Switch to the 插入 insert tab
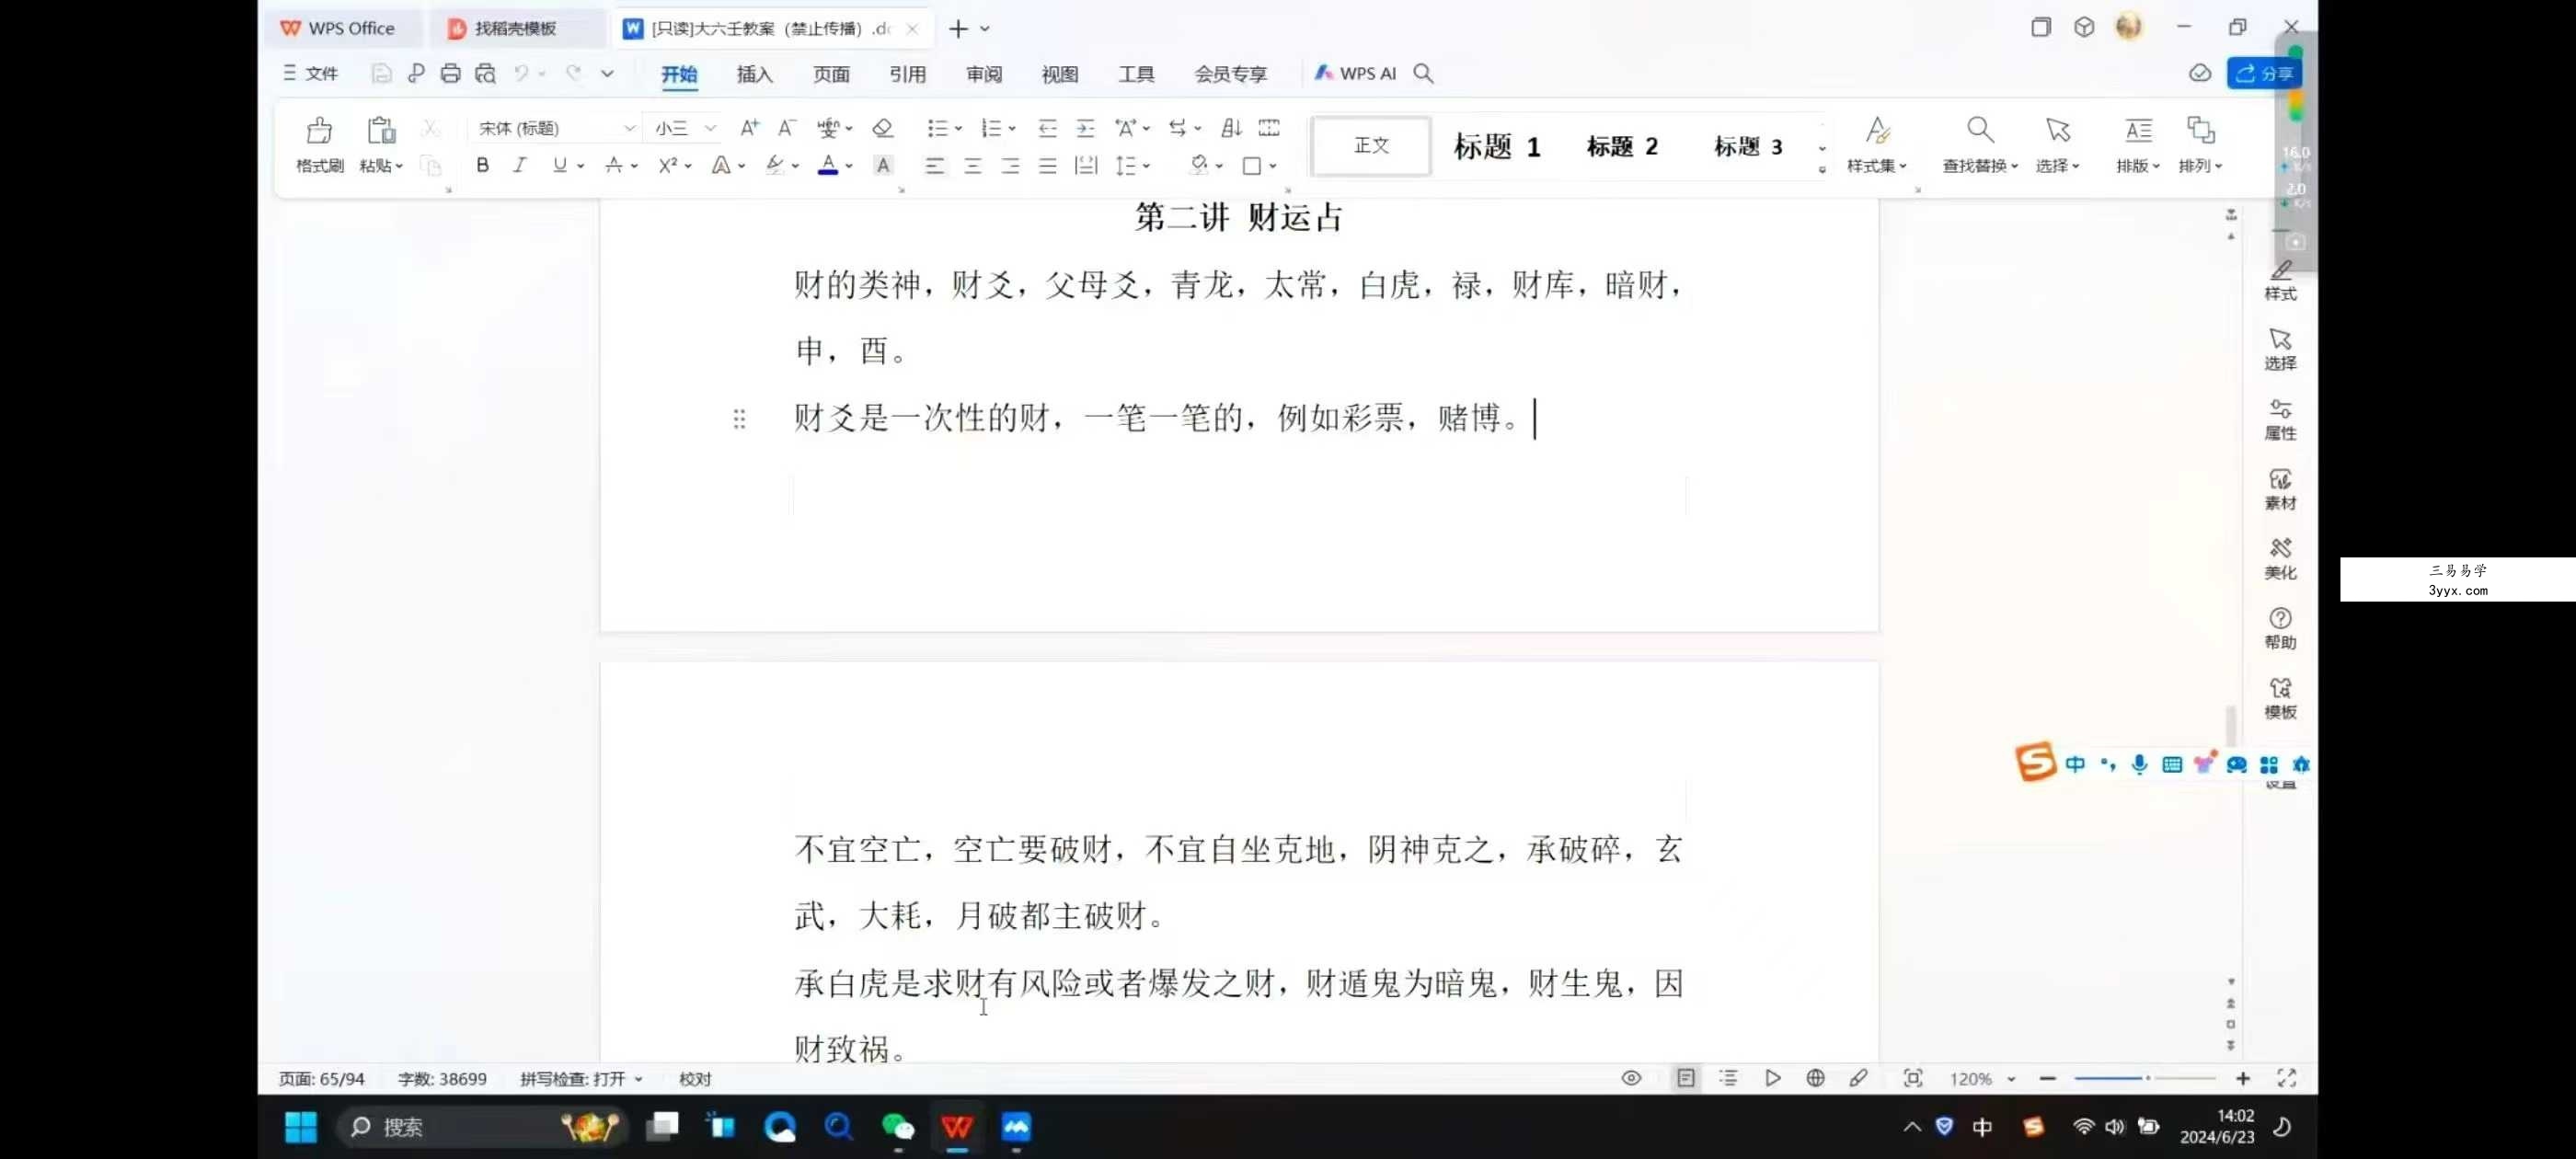 point(754,74)
